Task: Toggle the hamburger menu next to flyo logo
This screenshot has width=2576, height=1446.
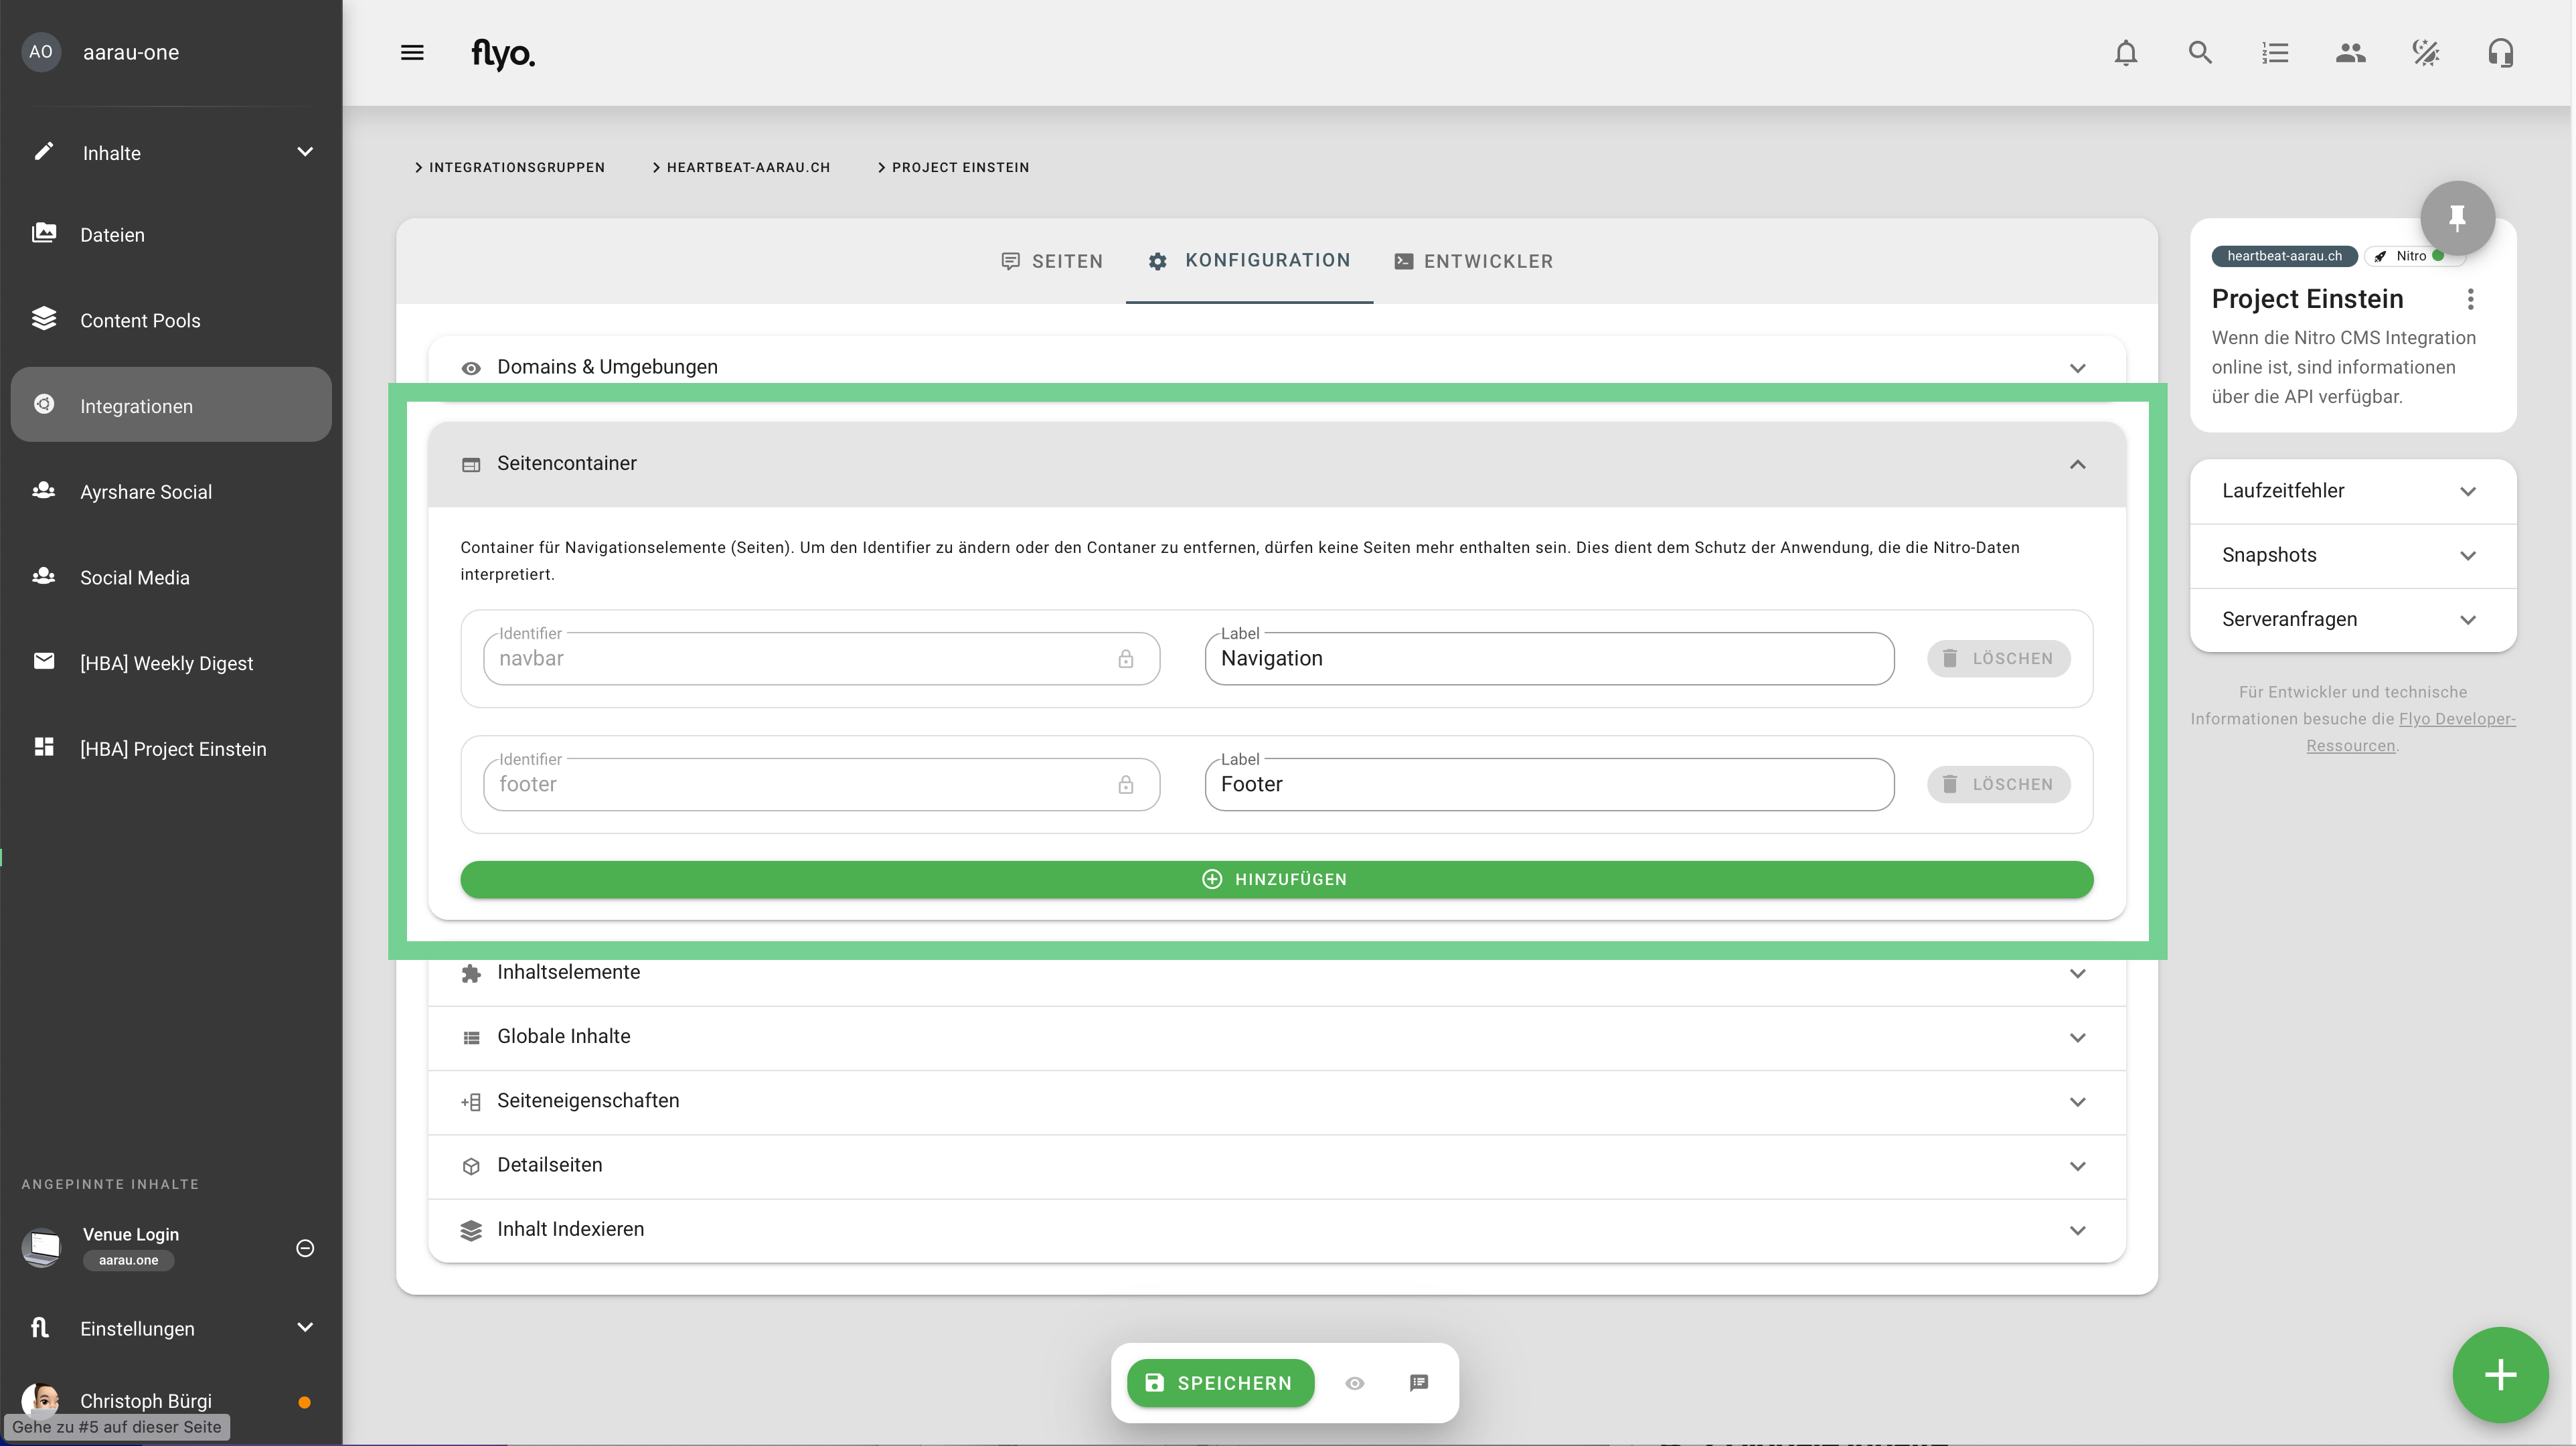Action: coord(412,53)
